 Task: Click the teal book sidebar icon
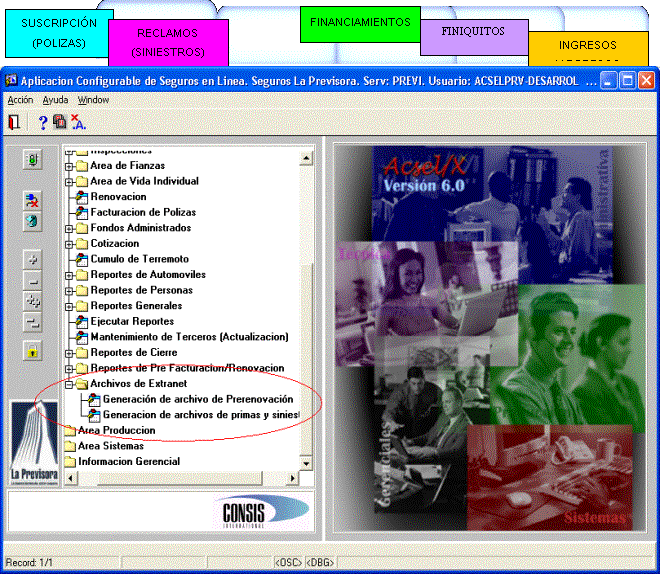point(32,221)
